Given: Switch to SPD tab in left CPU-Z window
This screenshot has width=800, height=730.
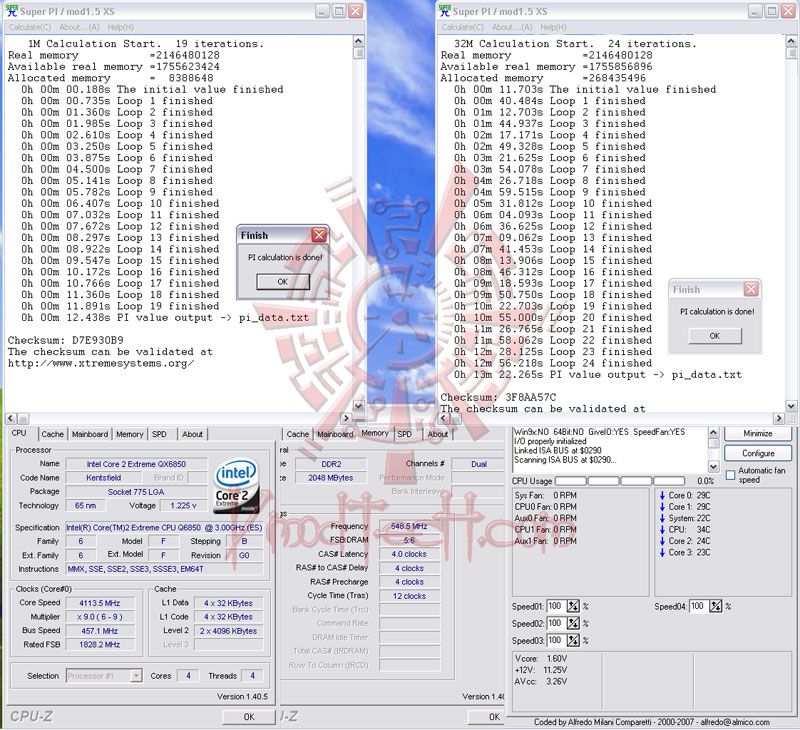Looking at the screenshot, I should click(159, 434).
